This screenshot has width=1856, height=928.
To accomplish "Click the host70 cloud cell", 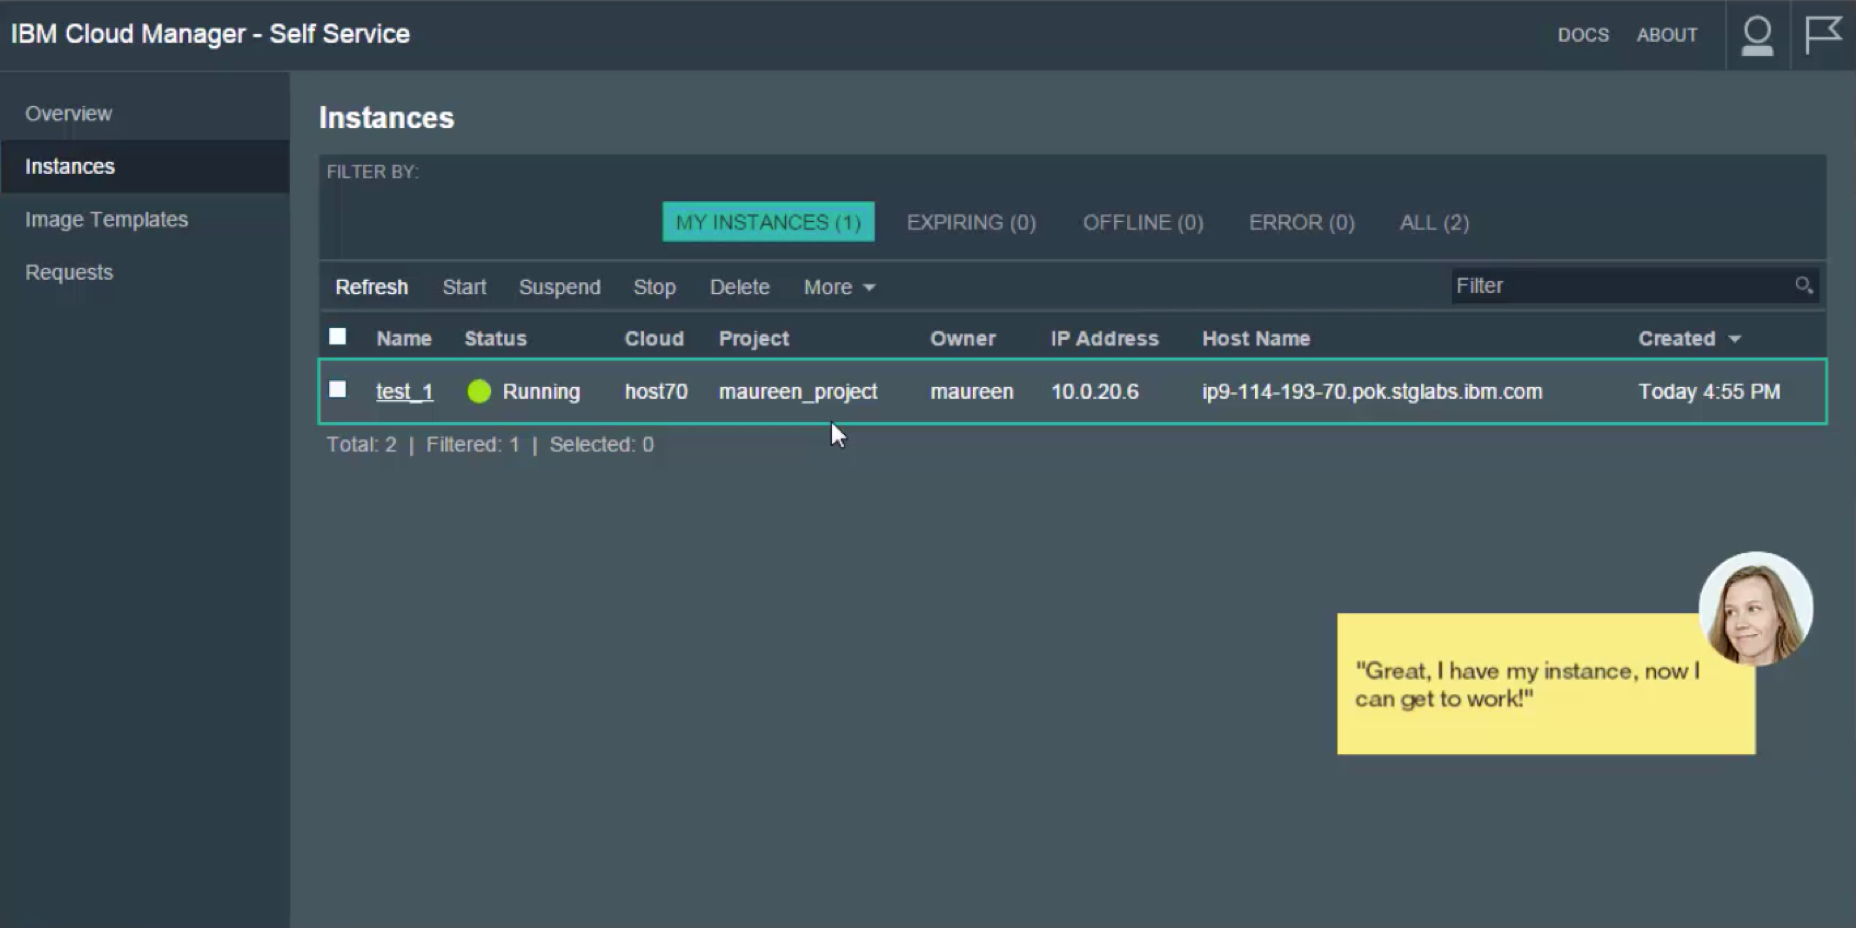I will click(x=656, y=392).
